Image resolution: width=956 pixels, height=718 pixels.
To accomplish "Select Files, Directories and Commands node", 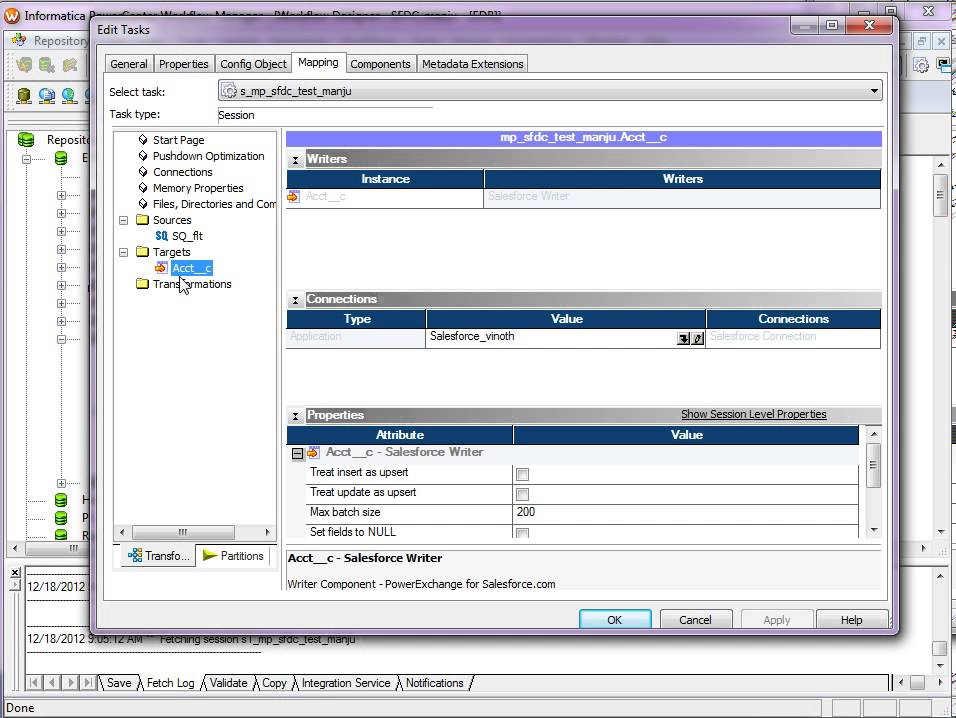I will point(214,204).
